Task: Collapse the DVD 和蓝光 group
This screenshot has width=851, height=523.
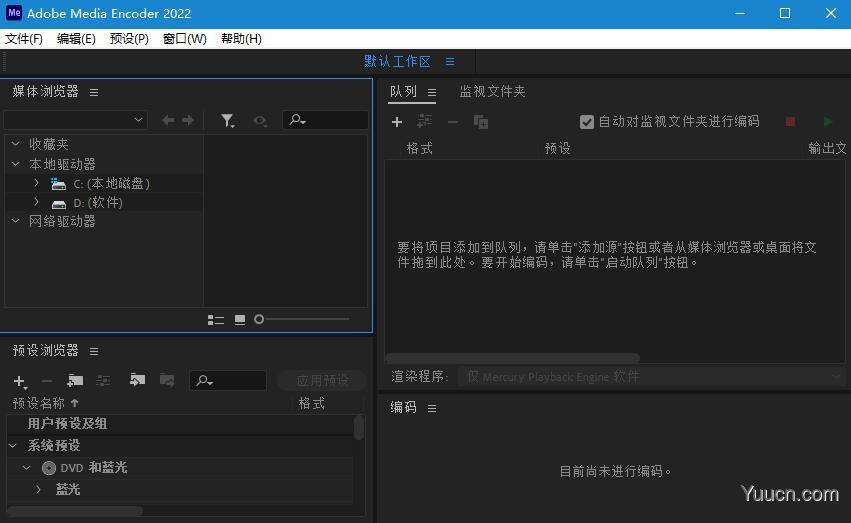Action: (26, 467)
